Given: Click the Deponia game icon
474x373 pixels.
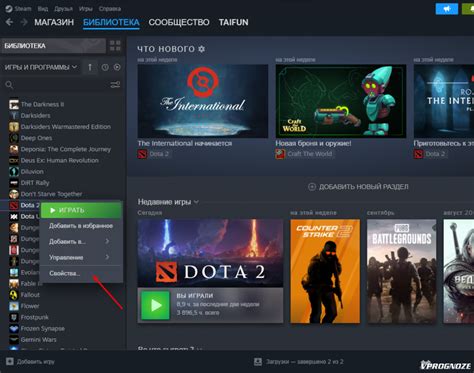Looking at the screenshot, I should pyautogui.click(x=14, y=149).
